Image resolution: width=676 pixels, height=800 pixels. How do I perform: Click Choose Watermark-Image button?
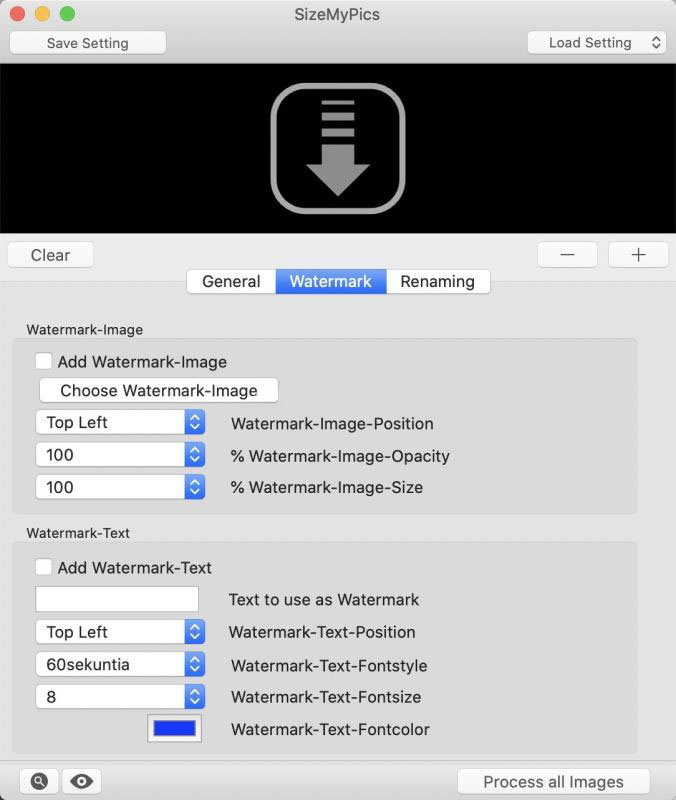159,391
